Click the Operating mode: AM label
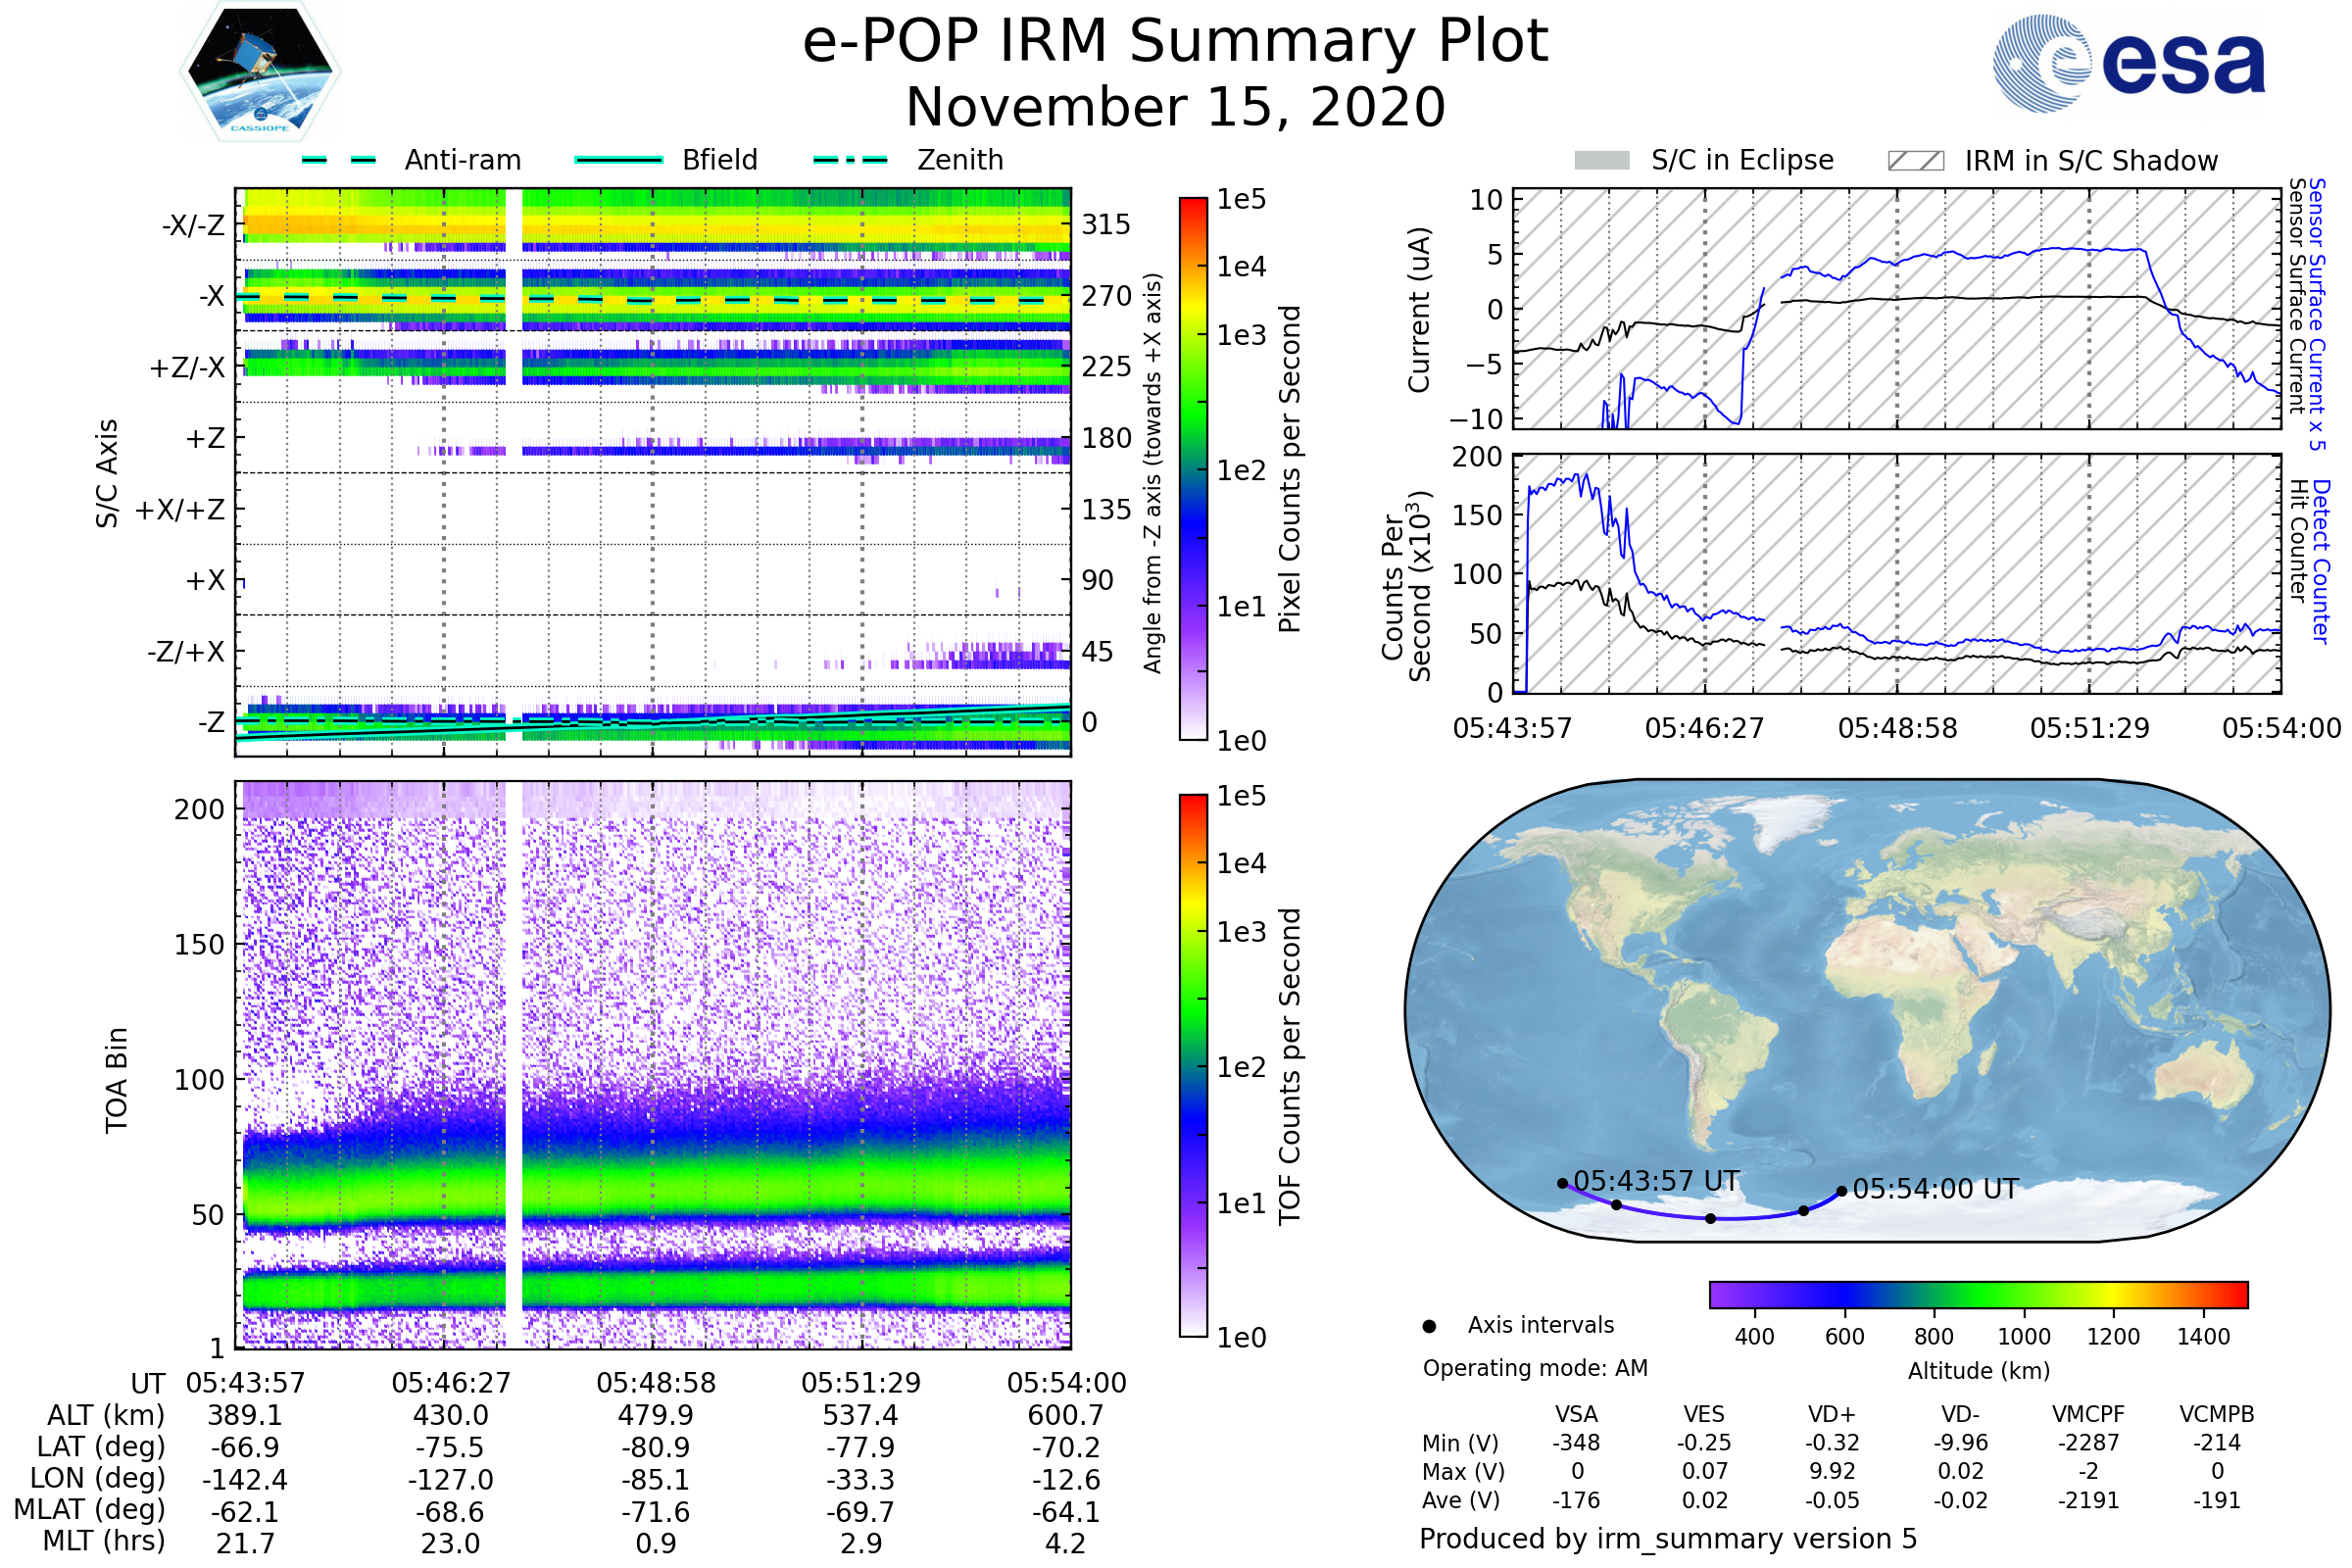 coord(1535,1368)
